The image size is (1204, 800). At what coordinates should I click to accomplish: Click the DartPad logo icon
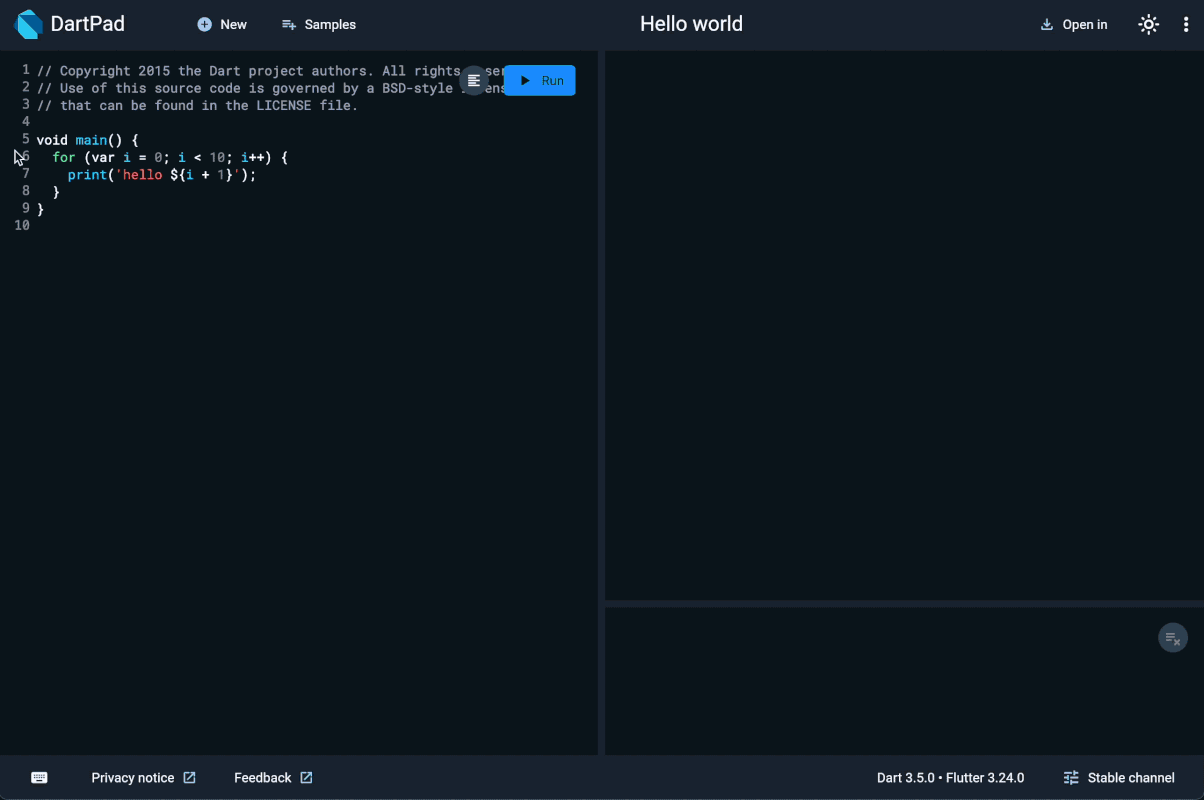(30, 24)
